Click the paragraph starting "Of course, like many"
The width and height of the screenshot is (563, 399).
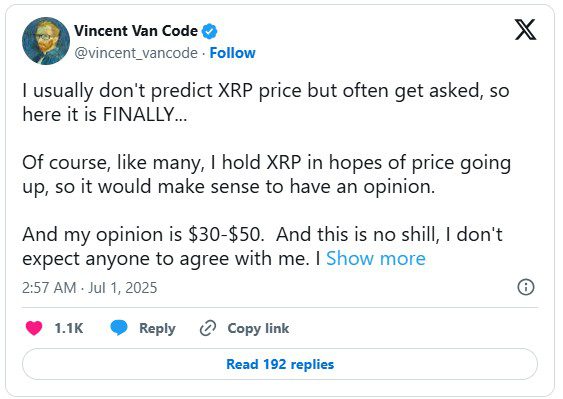266,175
